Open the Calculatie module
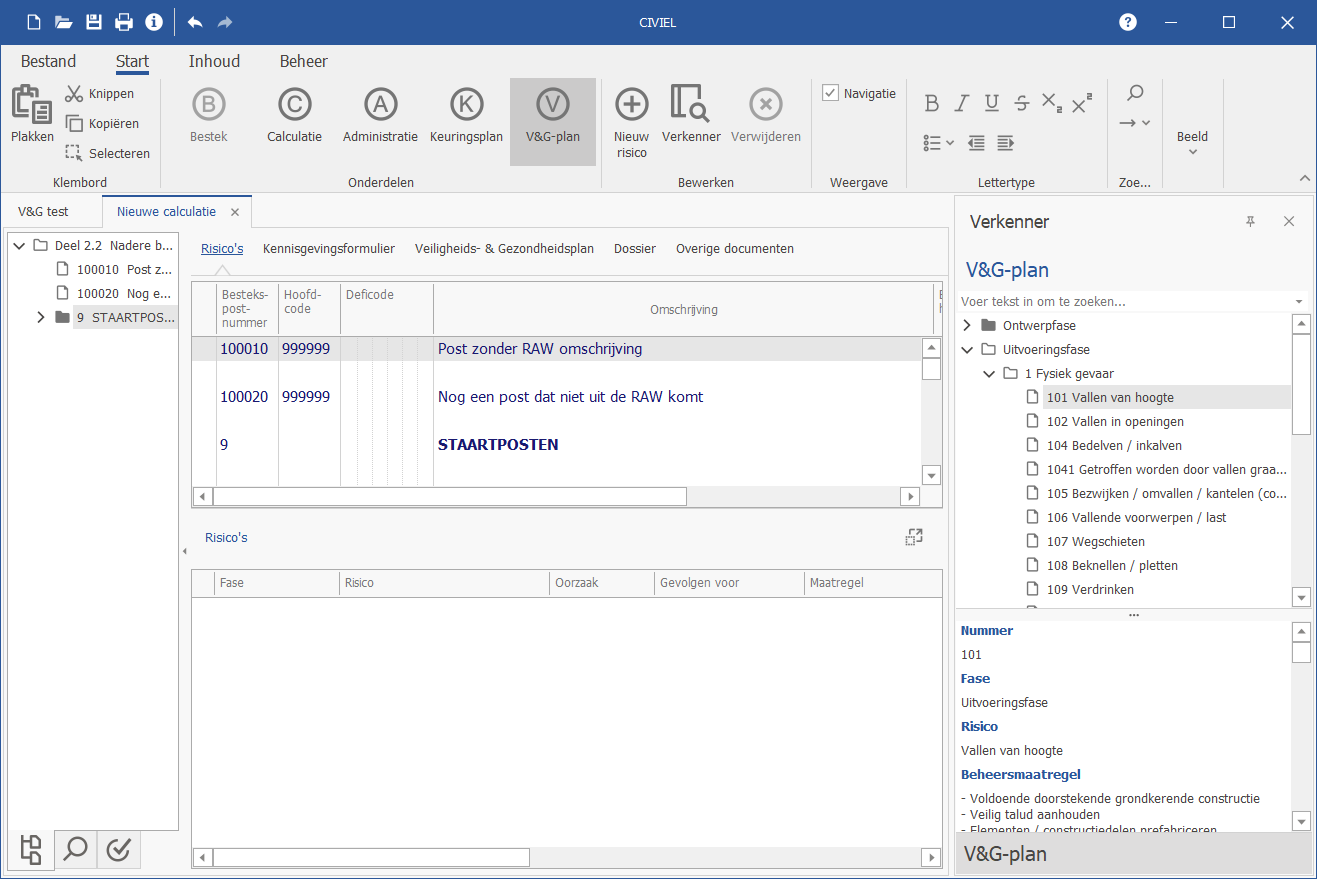 click(294, 116)
